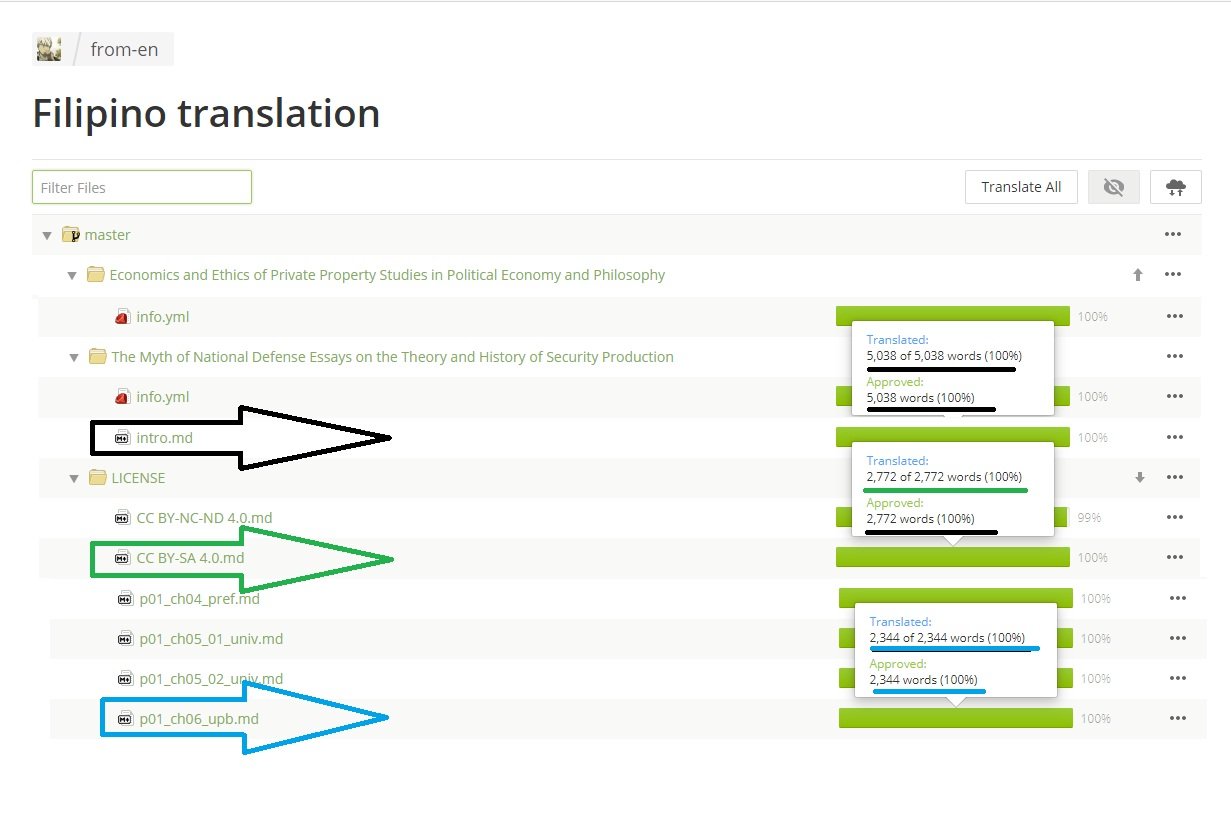Open the three-dots menu for master branch
The height and width of the screenshot is (814, 1231).
[x=1173, y=235]
